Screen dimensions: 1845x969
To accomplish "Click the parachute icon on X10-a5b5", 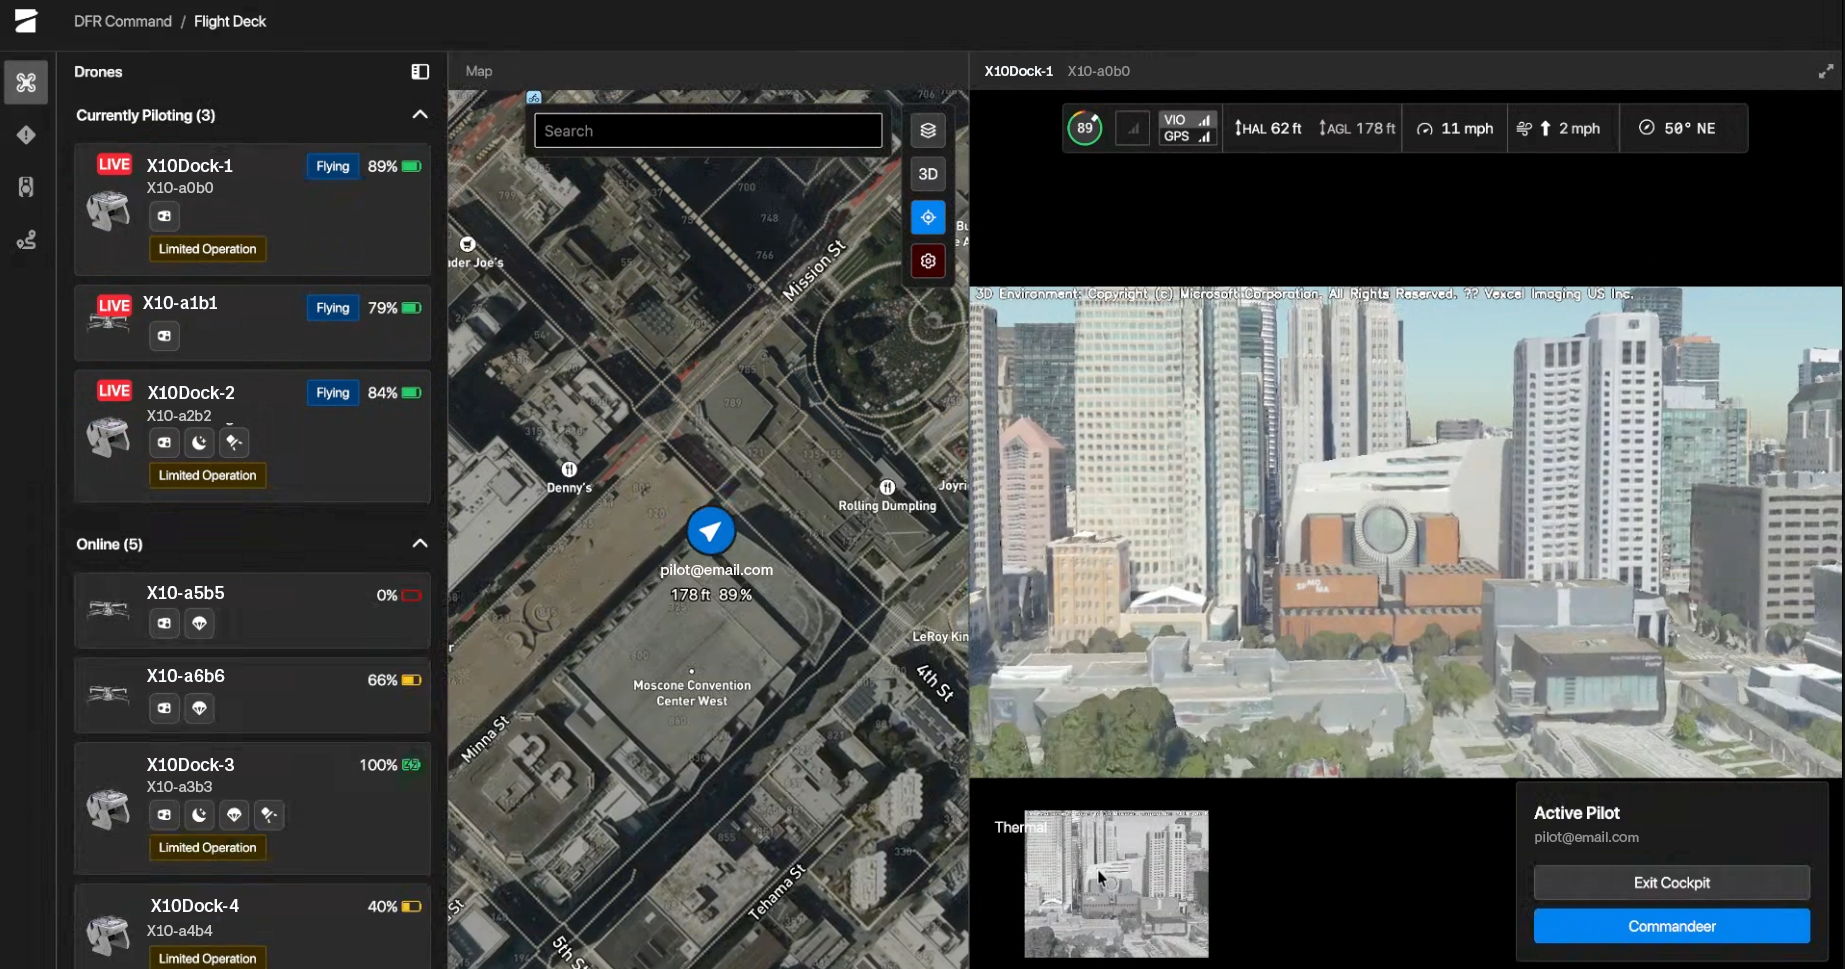I will point(199,623).
